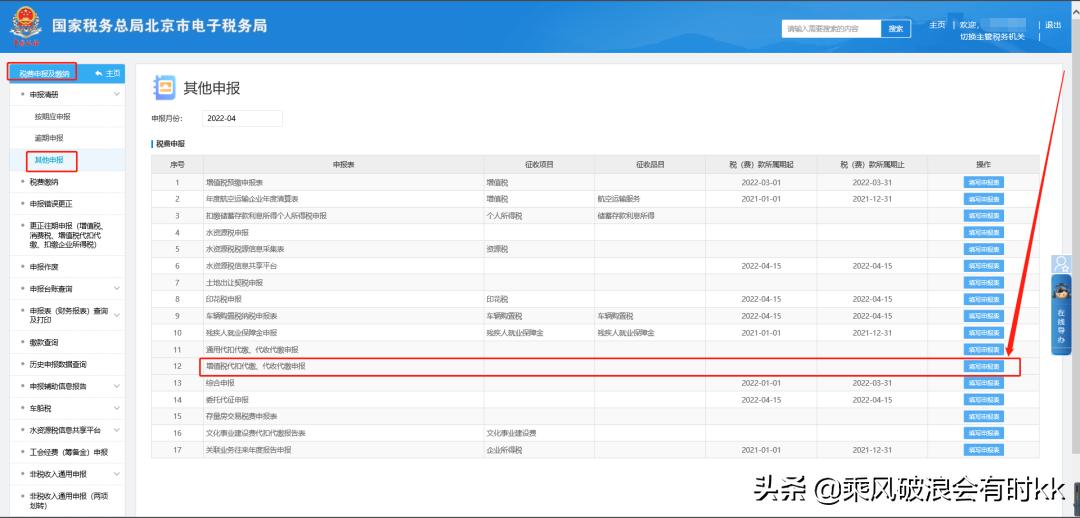Click 填写申报表 for 扣缴储蓄存款利息所得个人所得税申报

tap(984, 216)
